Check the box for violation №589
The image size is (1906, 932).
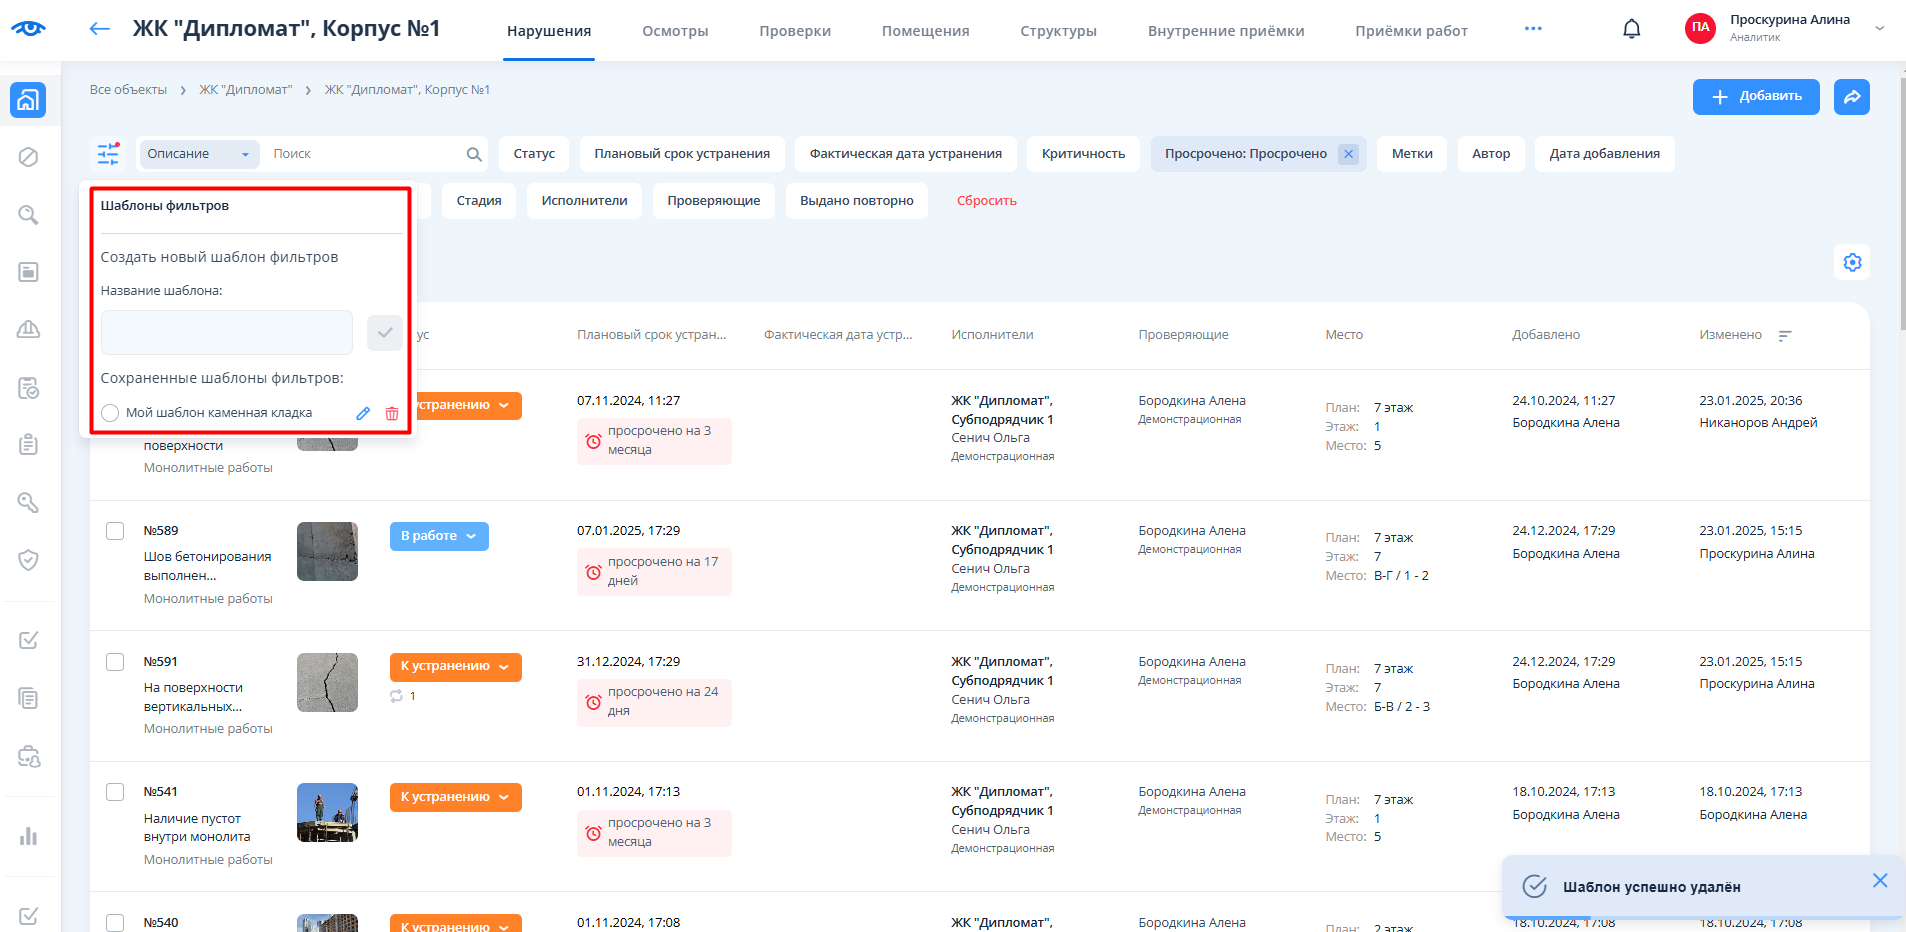[115, 531]
